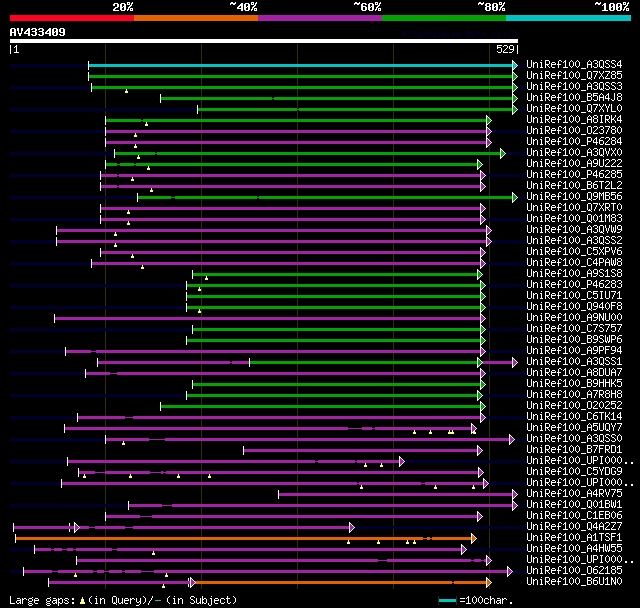Click the purple ~60% identity color segment

[x=320, y=18]
